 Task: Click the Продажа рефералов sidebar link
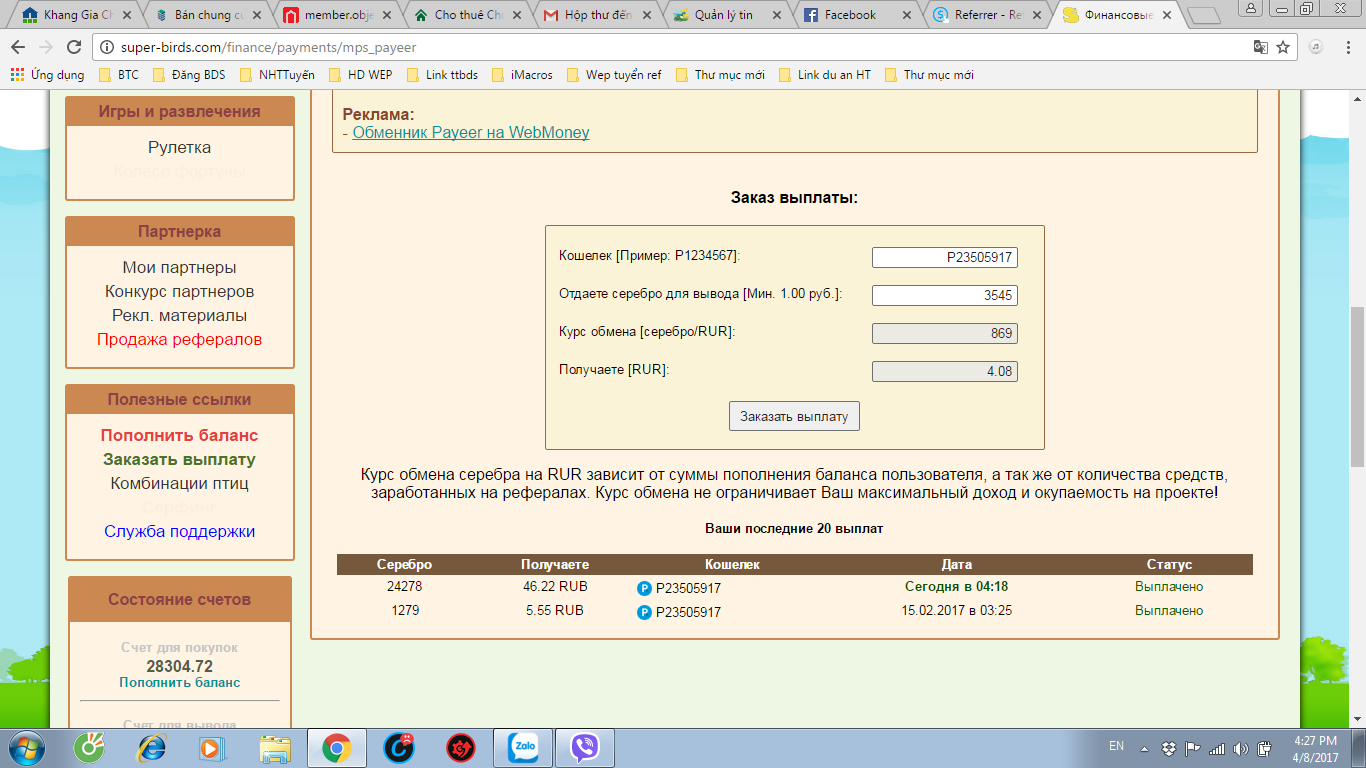point(180,339)
